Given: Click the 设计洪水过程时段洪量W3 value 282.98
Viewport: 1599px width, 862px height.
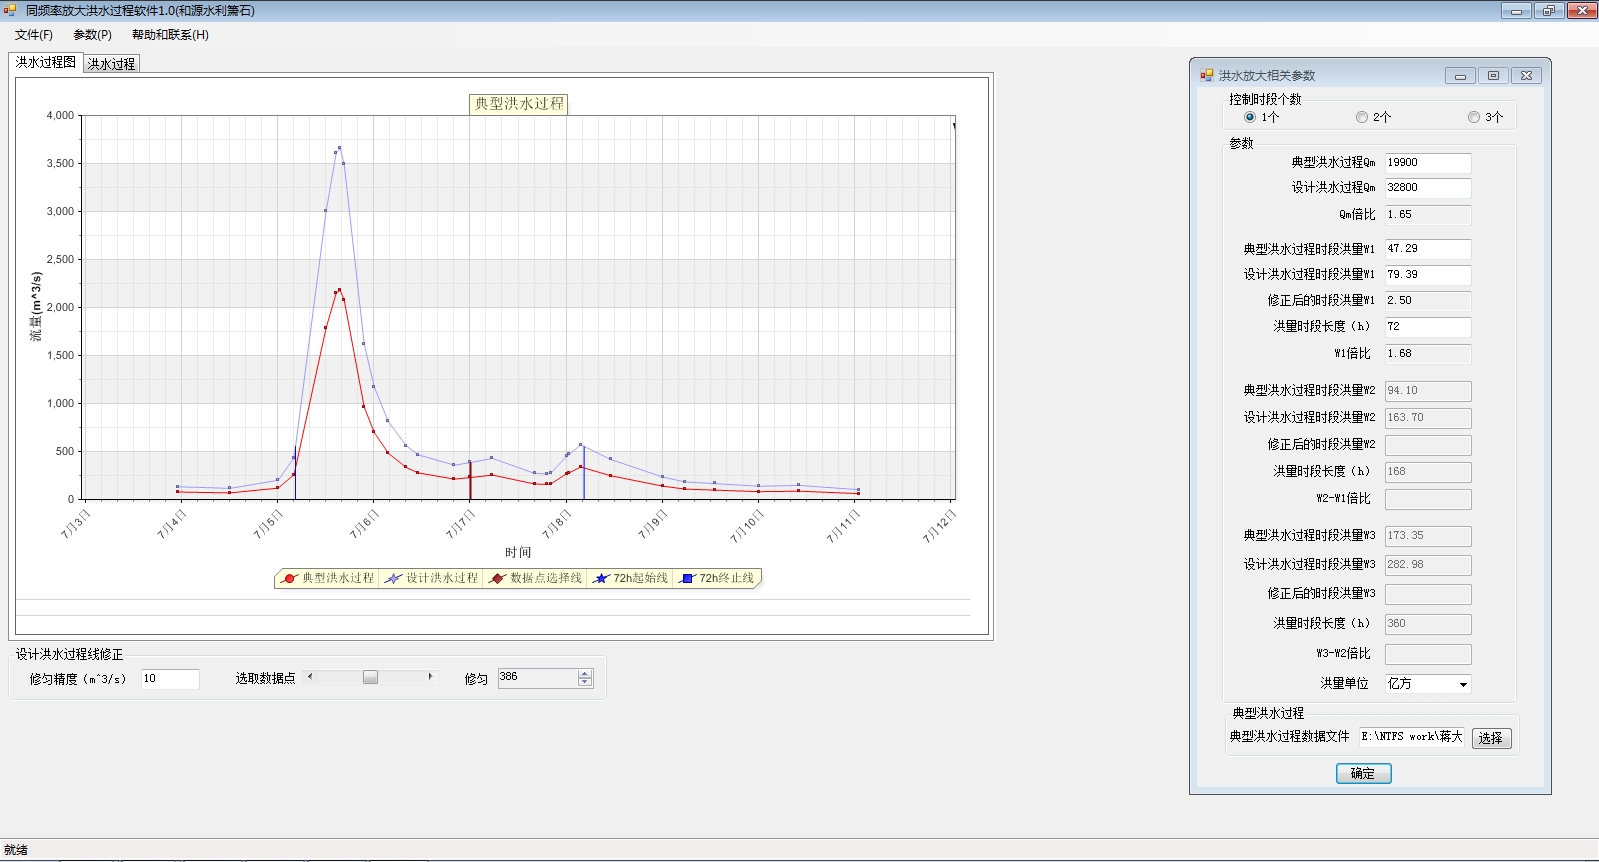Looking at the screenshot, I should pos(1428,565).
